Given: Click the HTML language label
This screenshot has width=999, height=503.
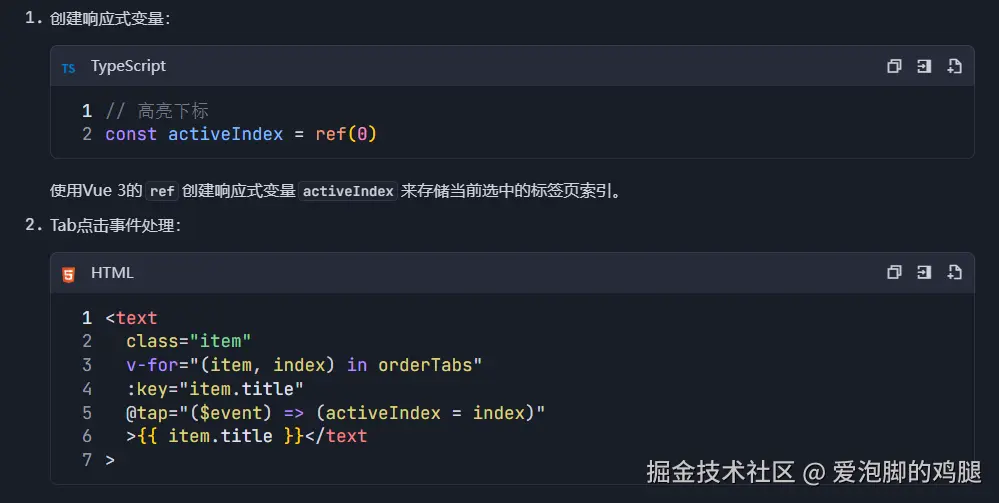Looking at the screenshot, I should click(112, 273).
